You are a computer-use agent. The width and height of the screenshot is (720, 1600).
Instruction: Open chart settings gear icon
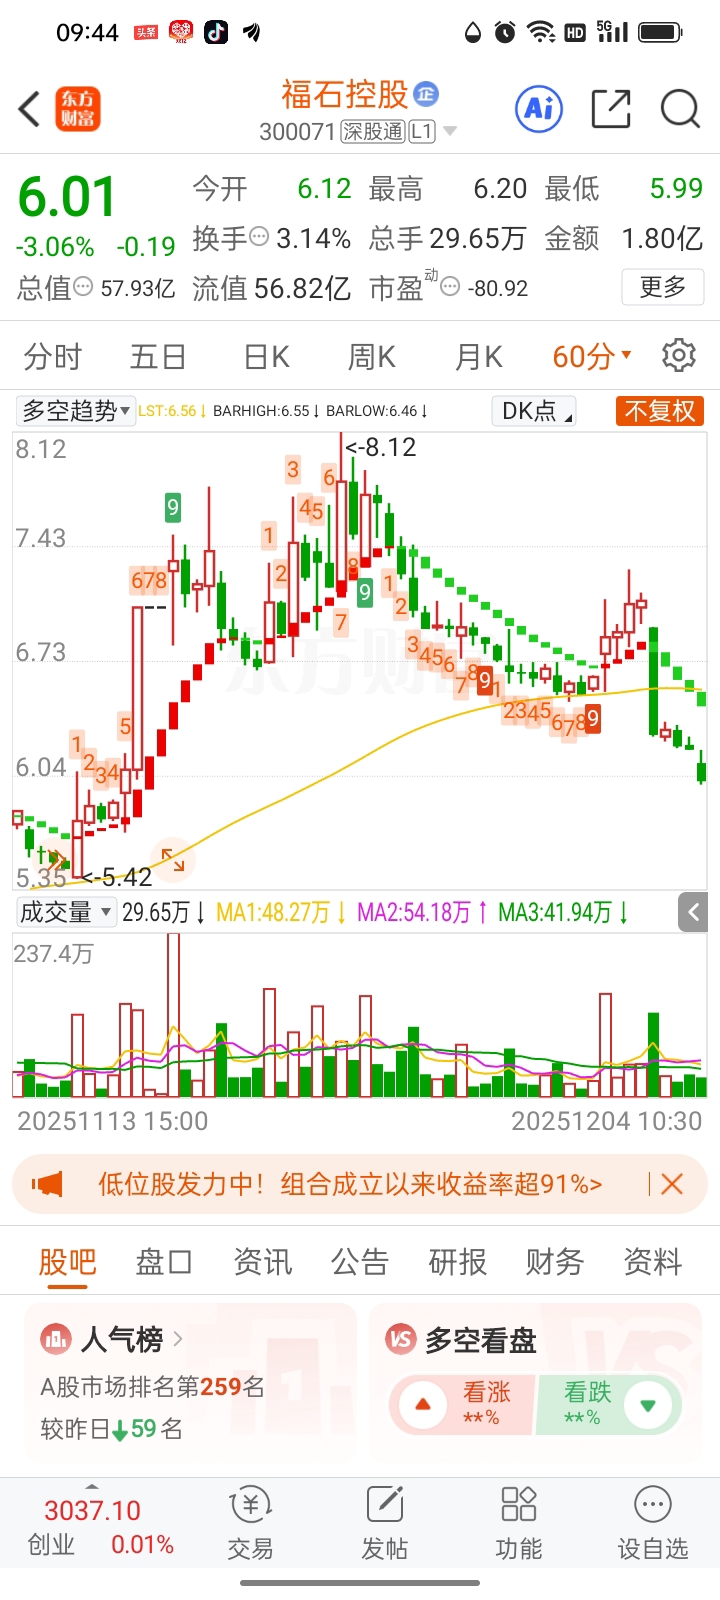679,355
